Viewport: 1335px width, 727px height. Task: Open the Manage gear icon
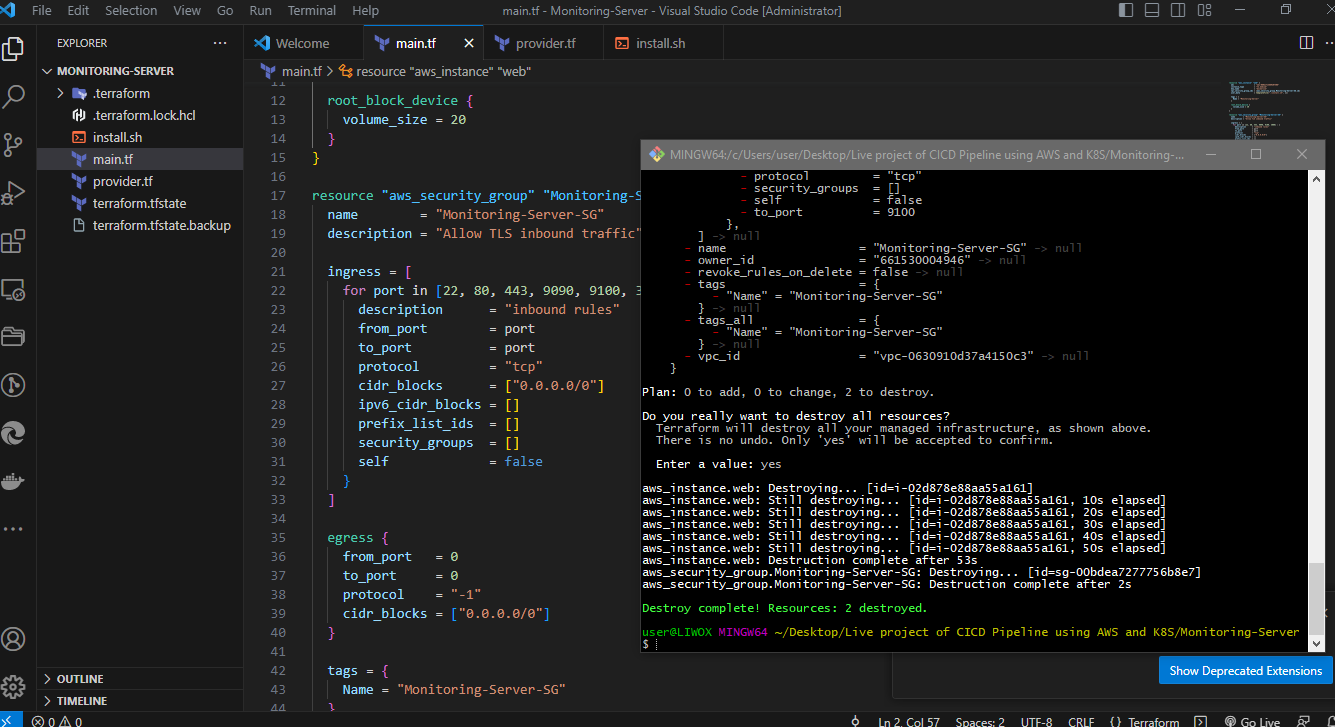click(14, 687)
